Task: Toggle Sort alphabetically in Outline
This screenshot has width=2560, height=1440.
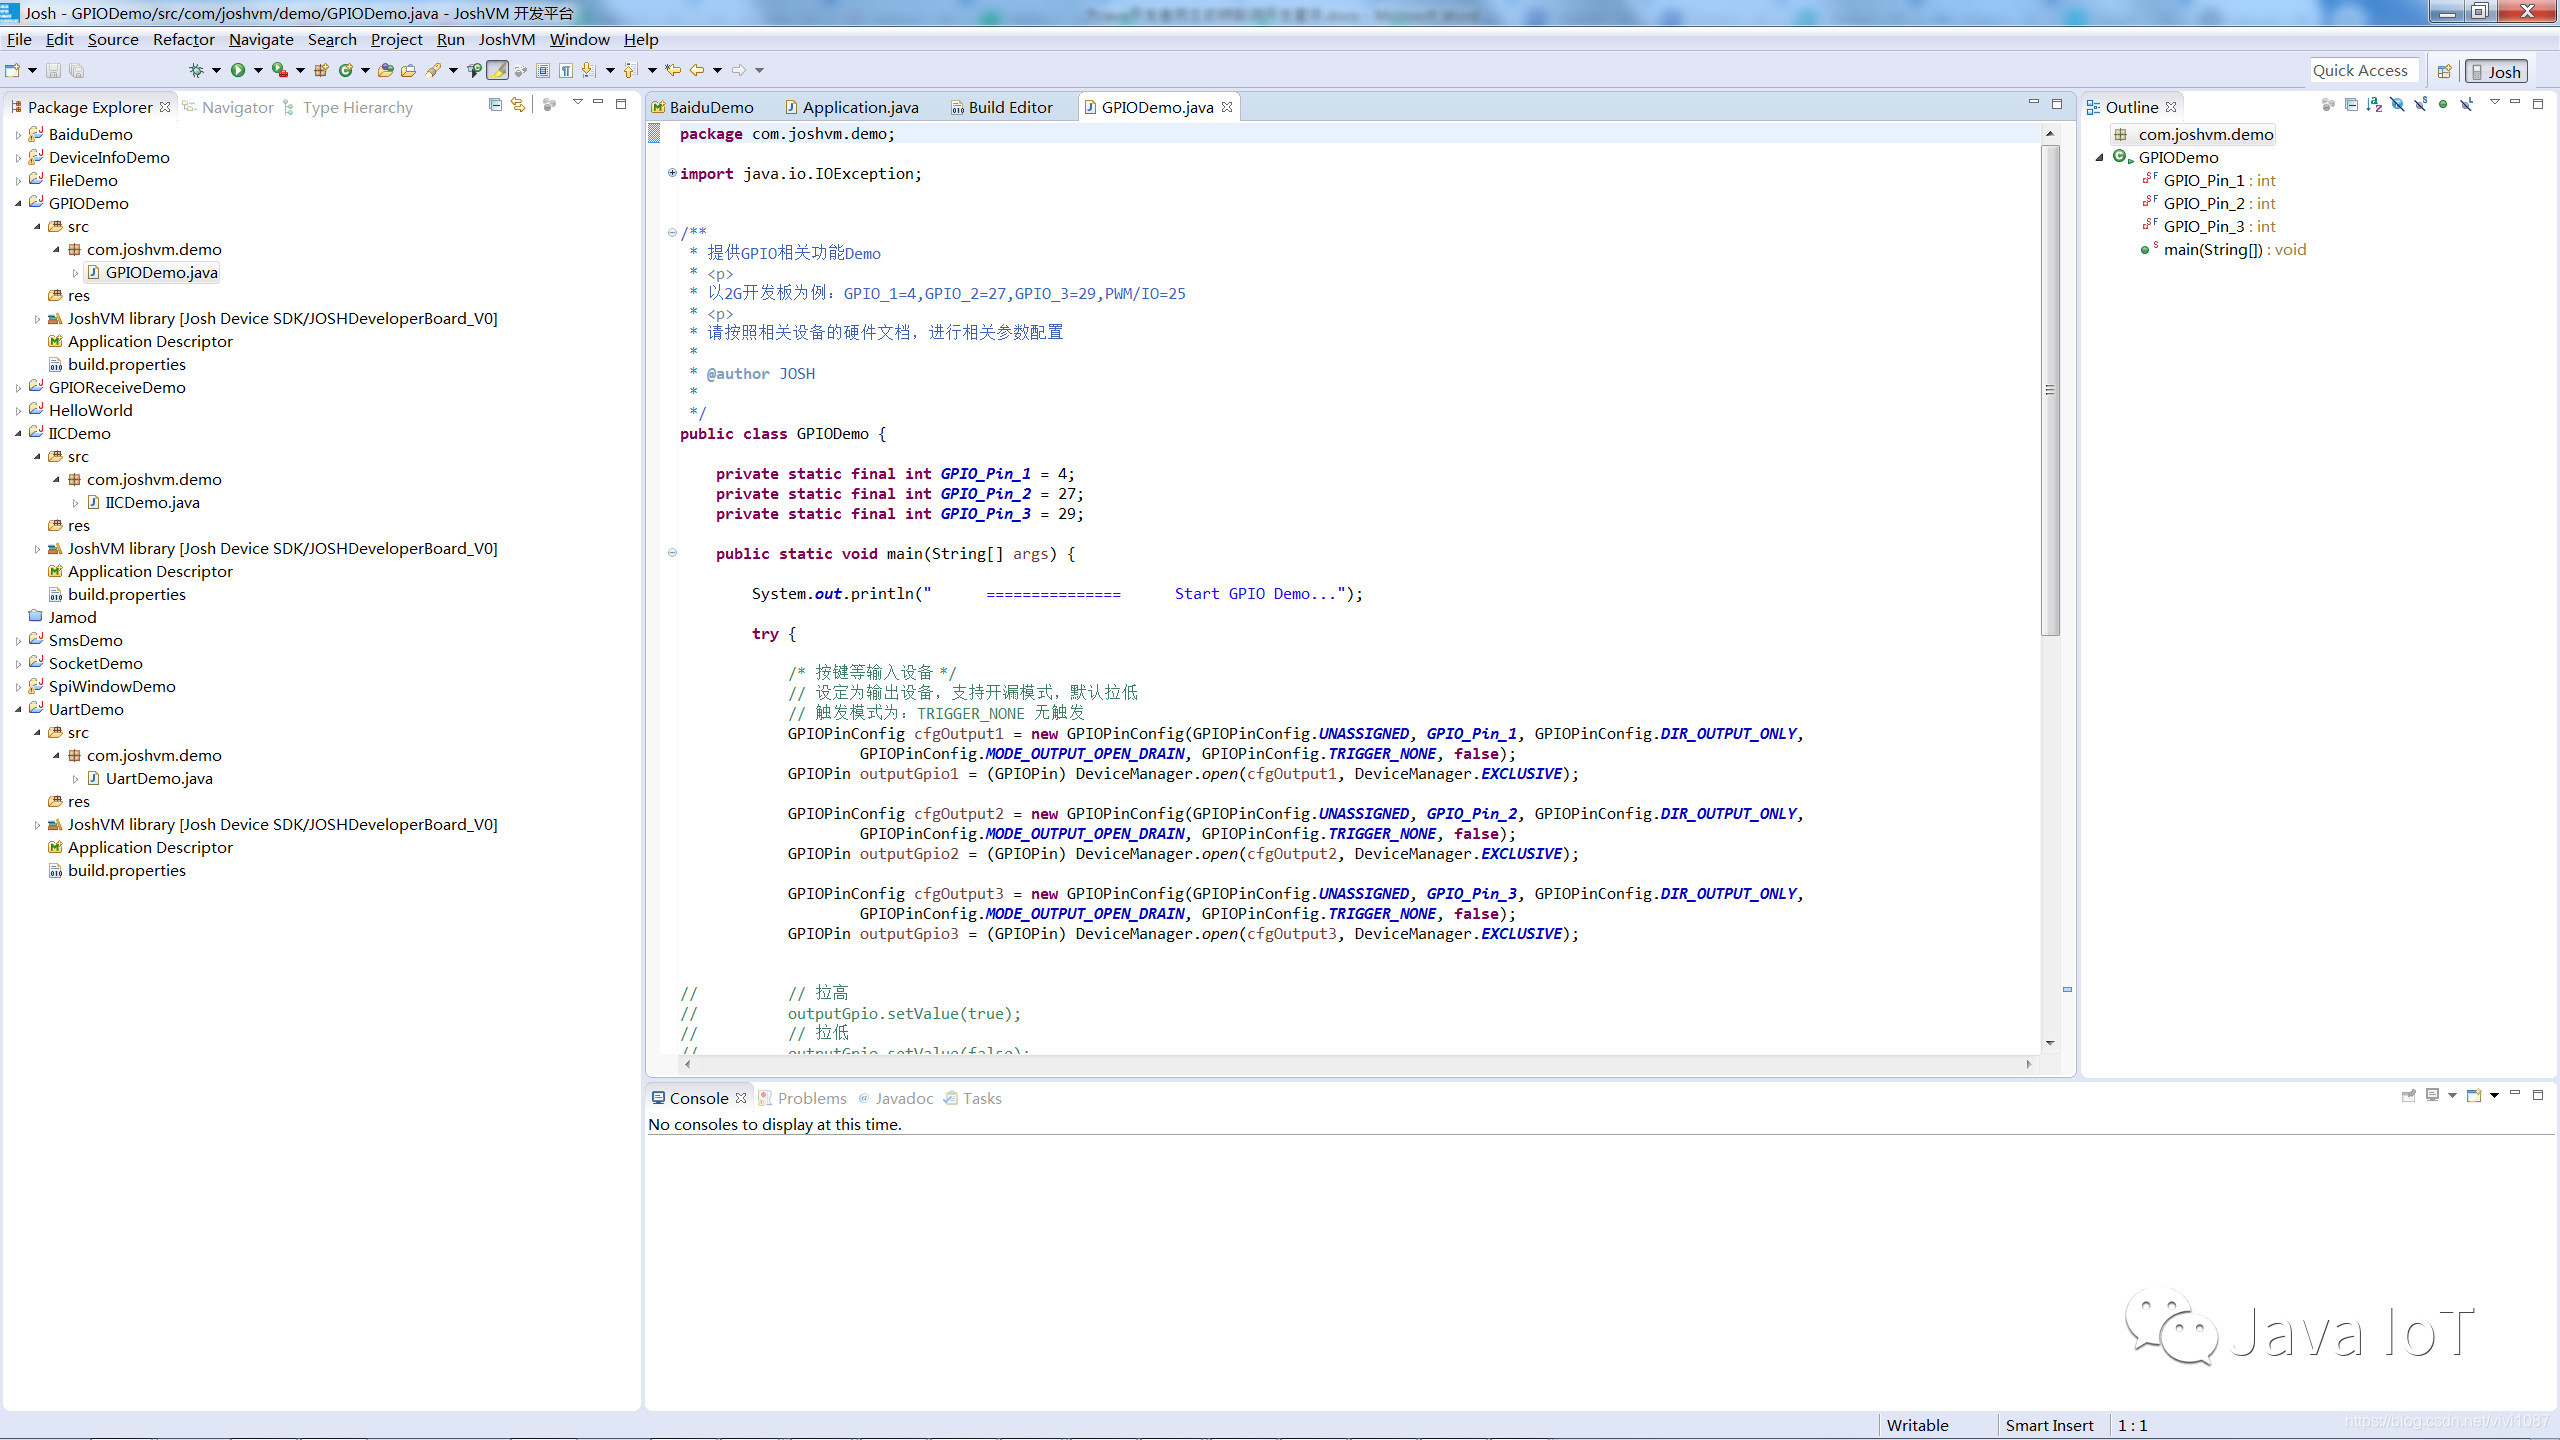Action: (2374, 104)
